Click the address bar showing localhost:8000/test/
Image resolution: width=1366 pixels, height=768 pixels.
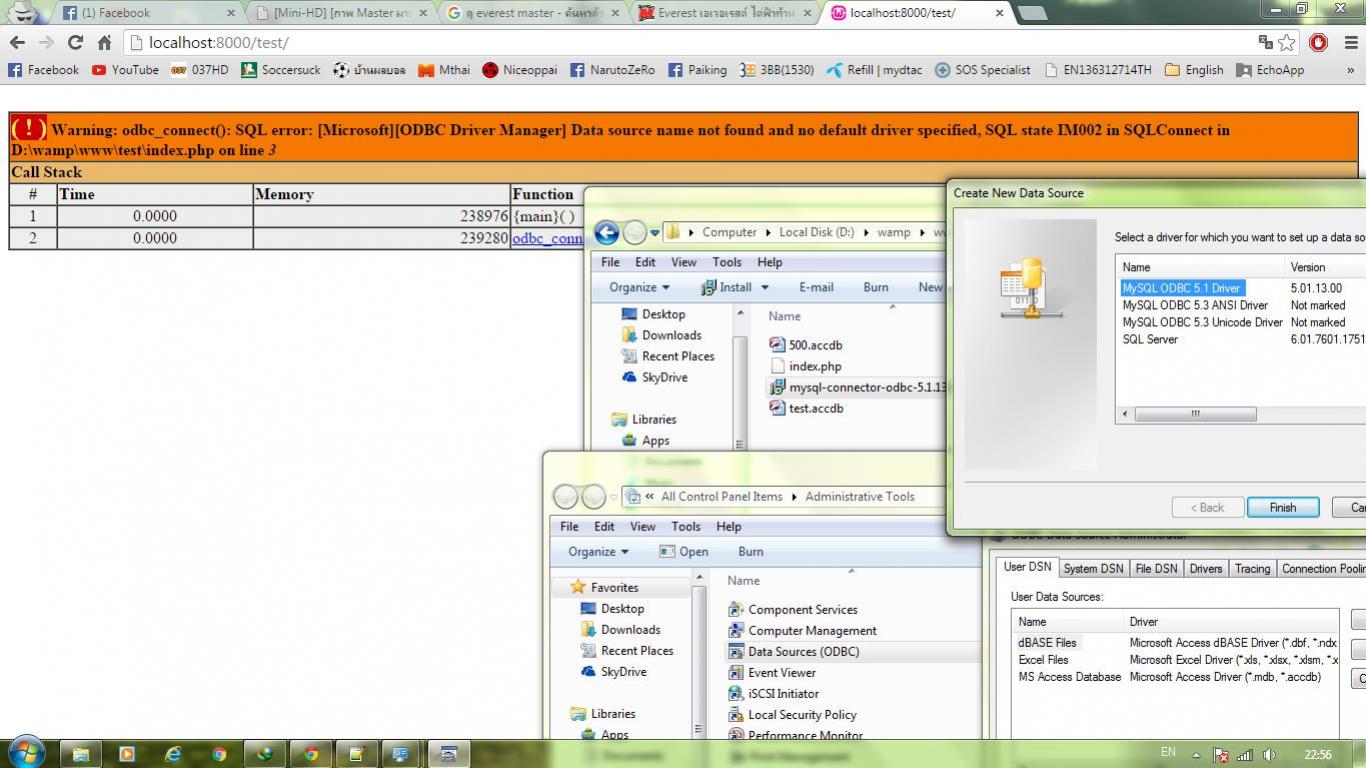690,42
